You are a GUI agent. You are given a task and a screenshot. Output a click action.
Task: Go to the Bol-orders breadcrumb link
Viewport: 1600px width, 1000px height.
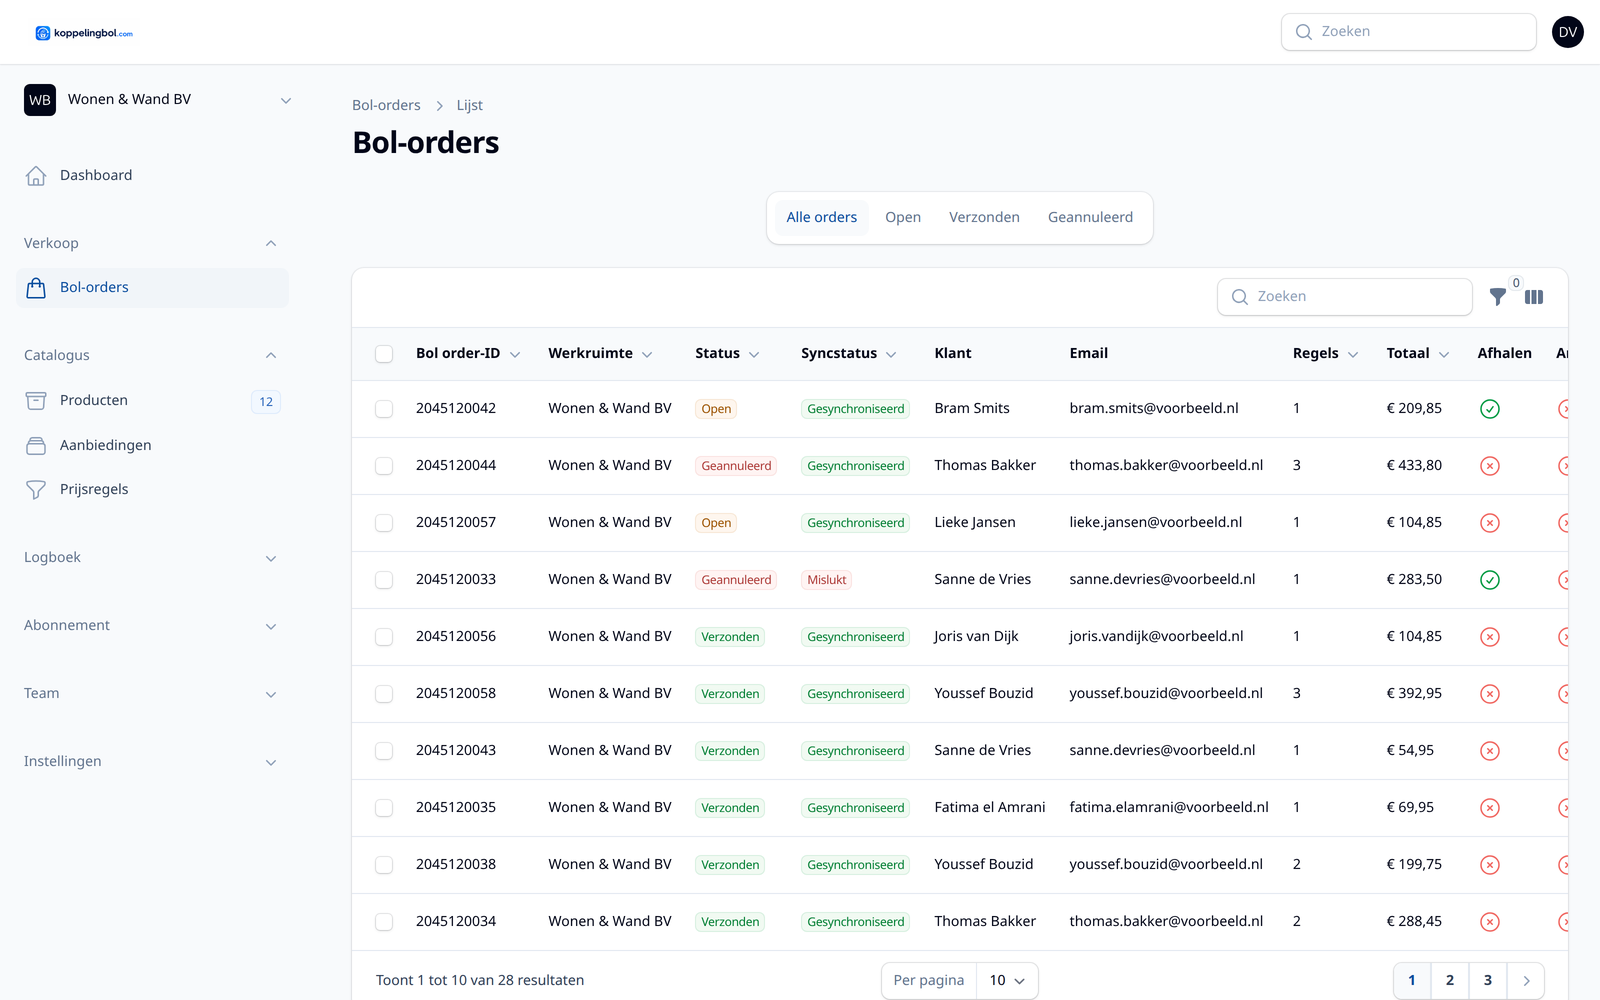tap(386, 106)
